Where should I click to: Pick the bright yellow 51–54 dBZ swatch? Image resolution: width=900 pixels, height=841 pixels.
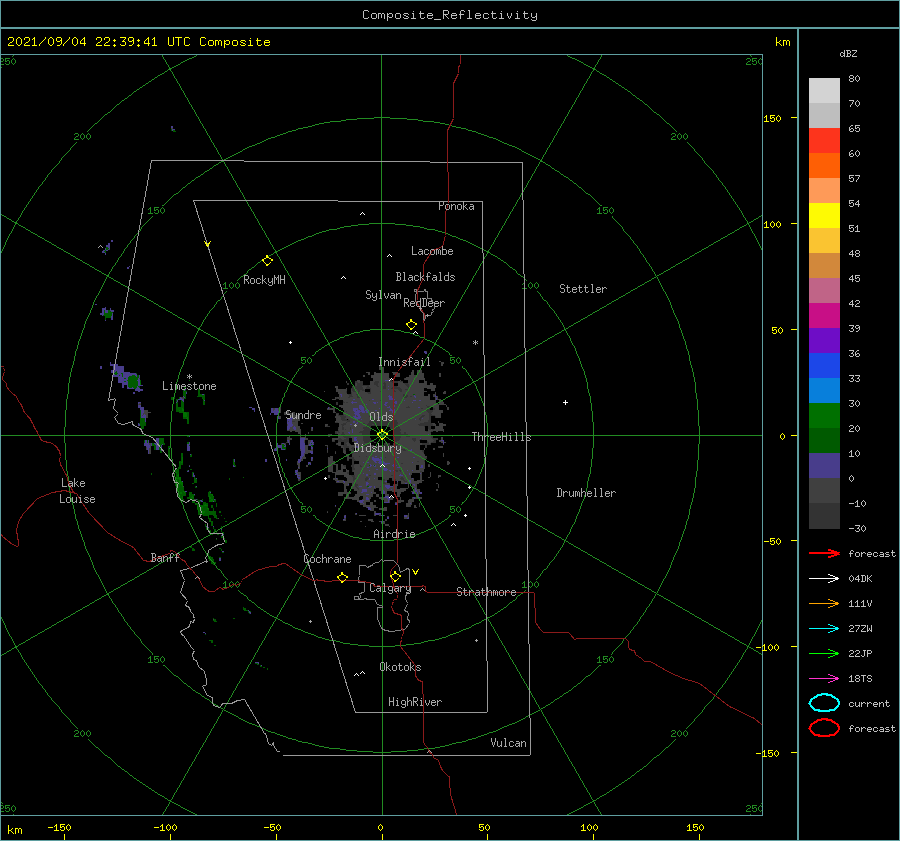coord(824,215)
